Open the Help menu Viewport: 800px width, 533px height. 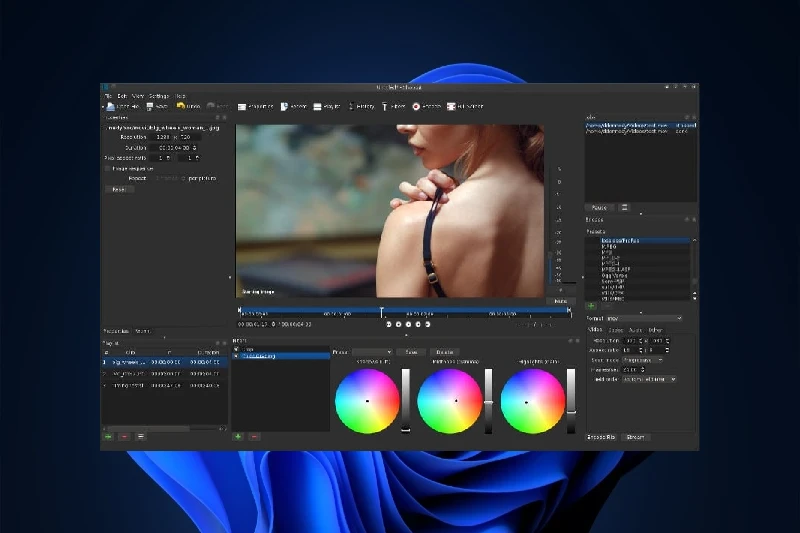181,96
